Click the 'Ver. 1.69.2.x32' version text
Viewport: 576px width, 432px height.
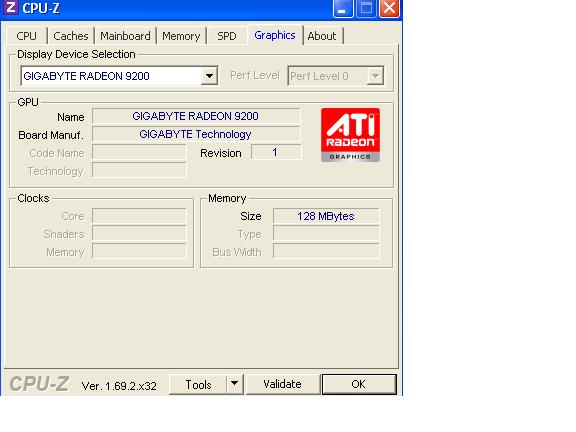tap(119, 386)
